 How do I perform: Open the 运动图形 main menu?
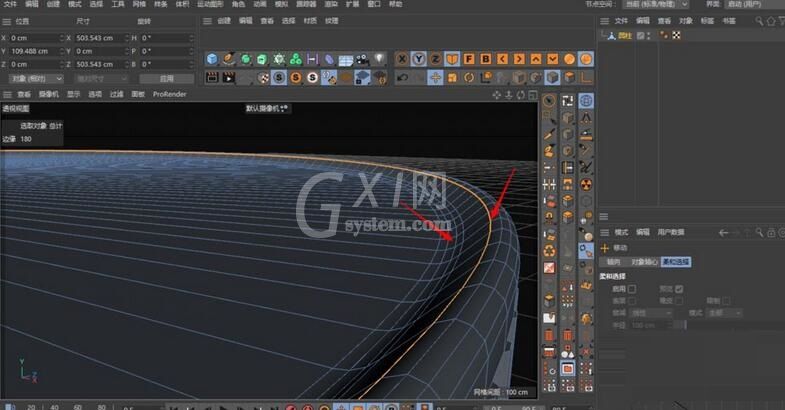click(210, 4)
